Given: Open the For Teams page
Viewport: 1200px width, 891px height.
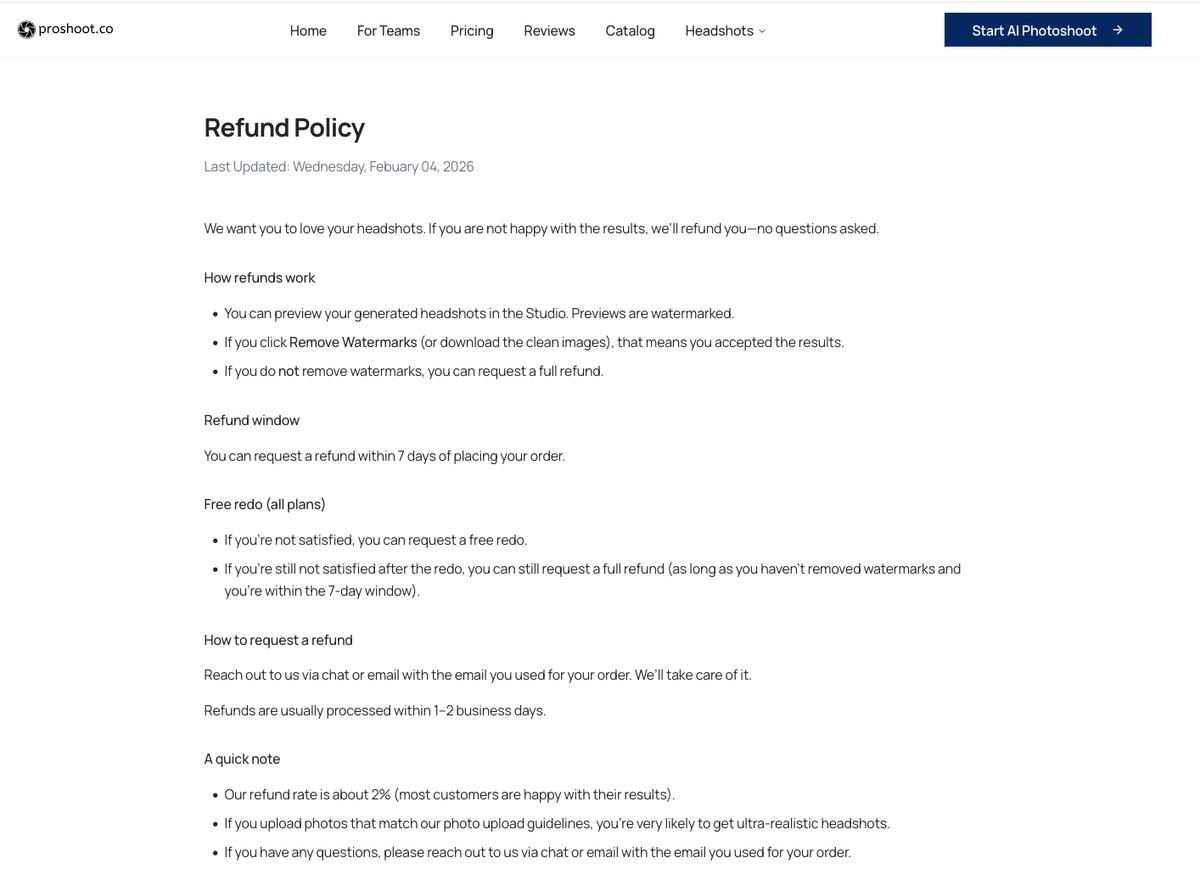Looking at the screenshot, I should tap(388, 31).
